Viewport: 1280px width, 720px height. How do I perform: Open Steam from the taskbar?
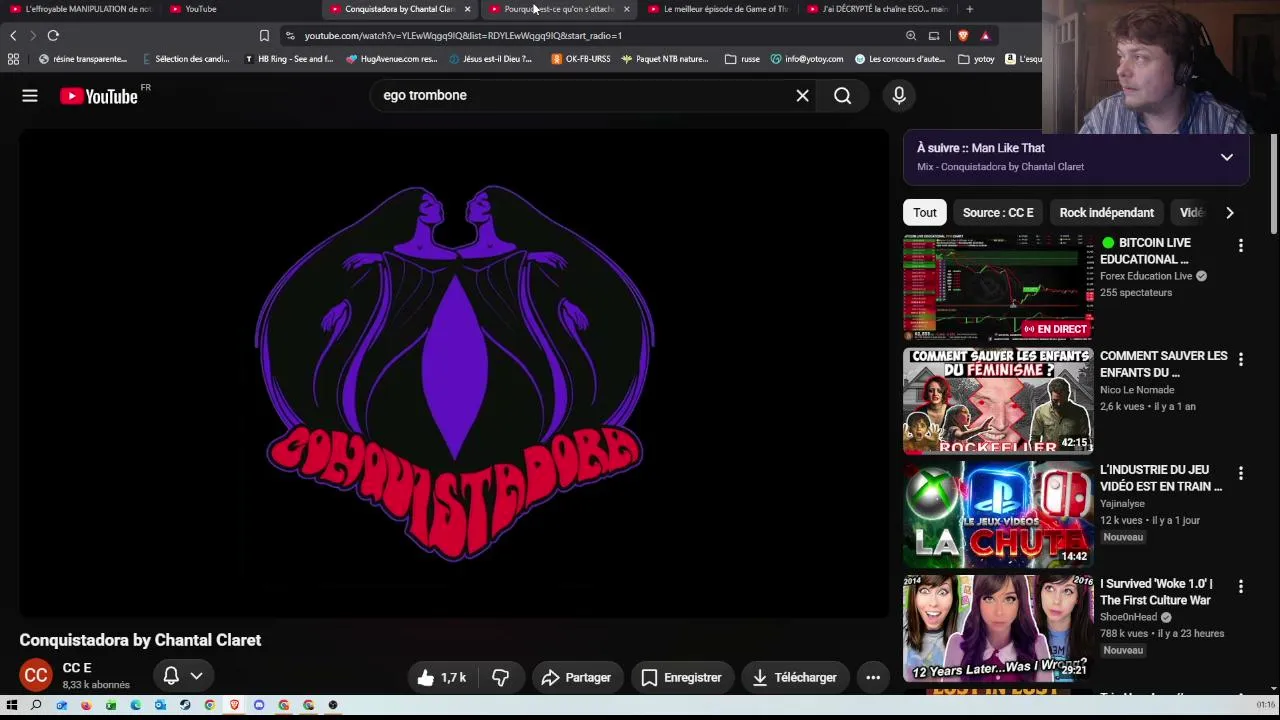point(185,705)
